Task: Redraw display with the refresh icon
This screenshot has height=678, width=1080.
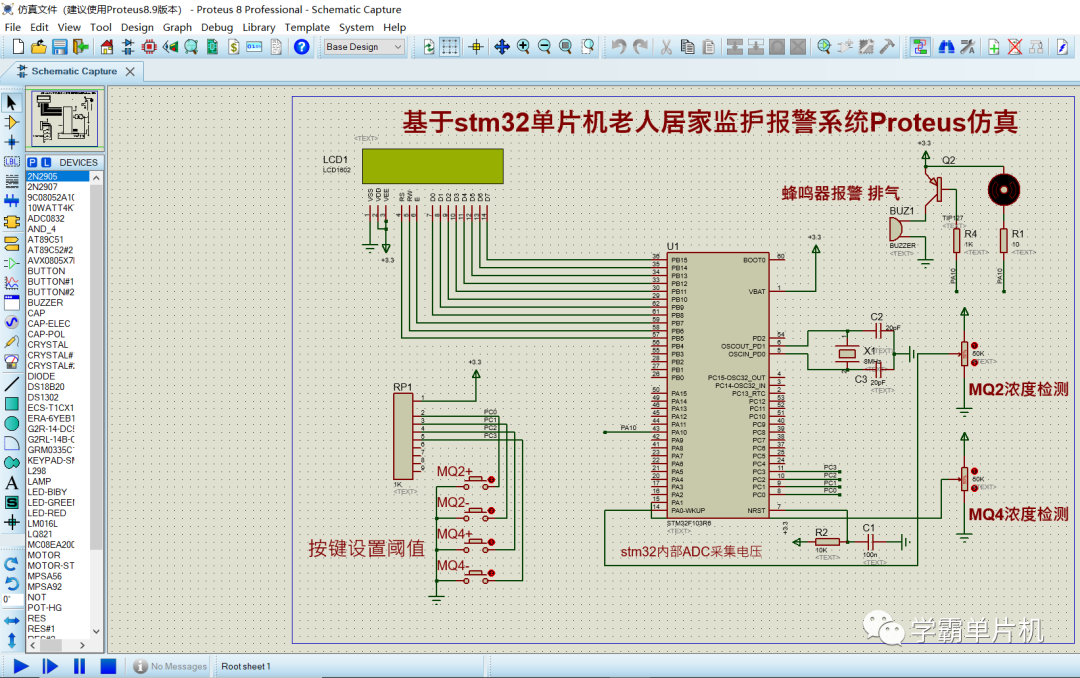Action: [429, 47]
